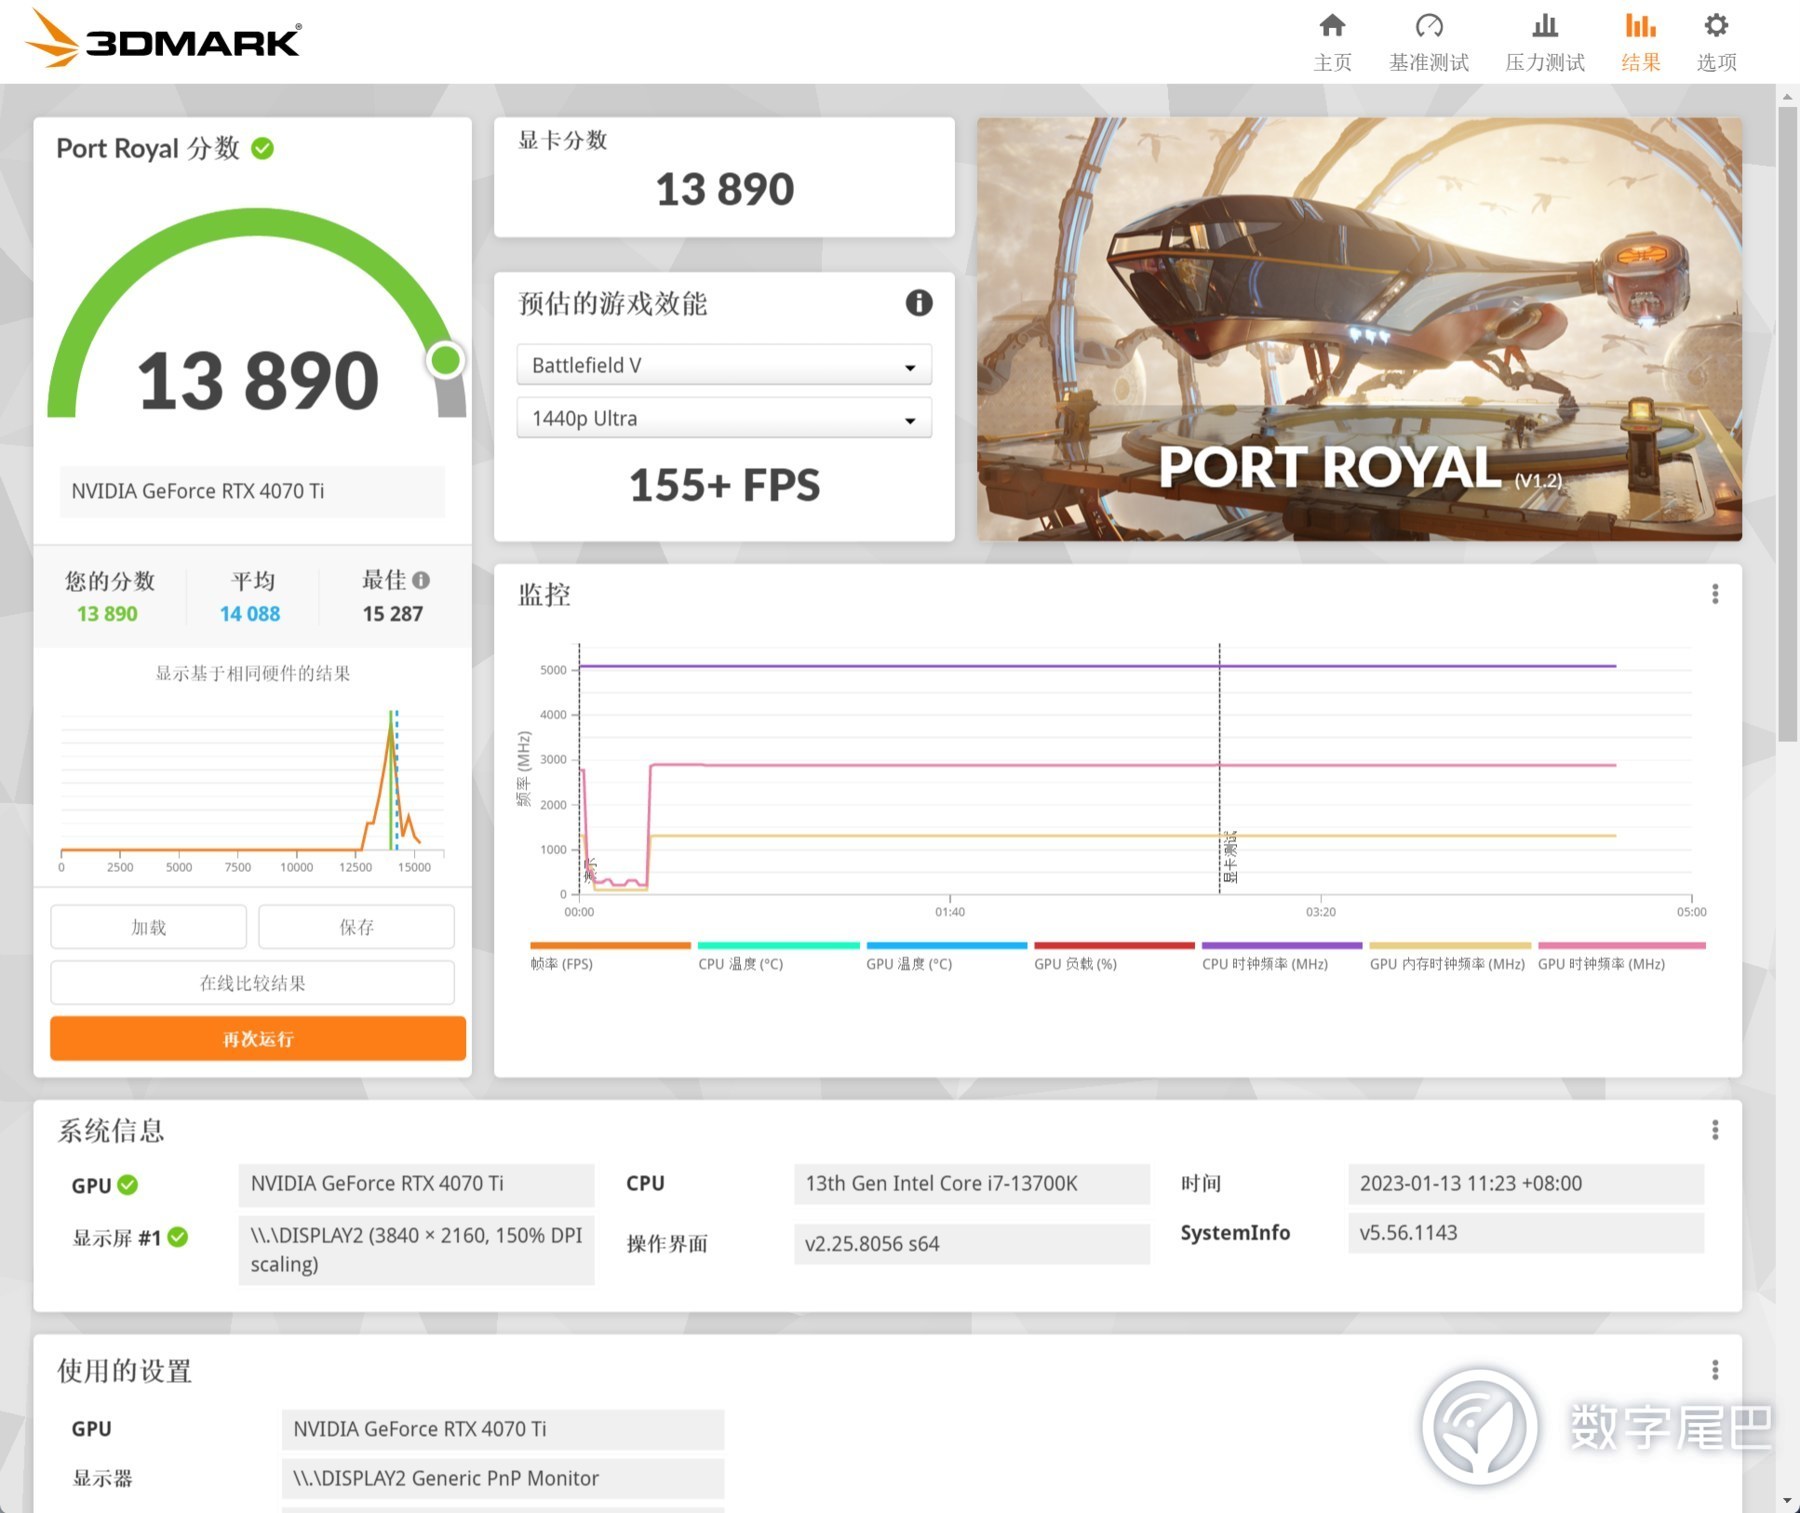Toggle the GPU 负载 (%) legend series
This screenshot has width=1800, height=1513.
point(1114,957)
